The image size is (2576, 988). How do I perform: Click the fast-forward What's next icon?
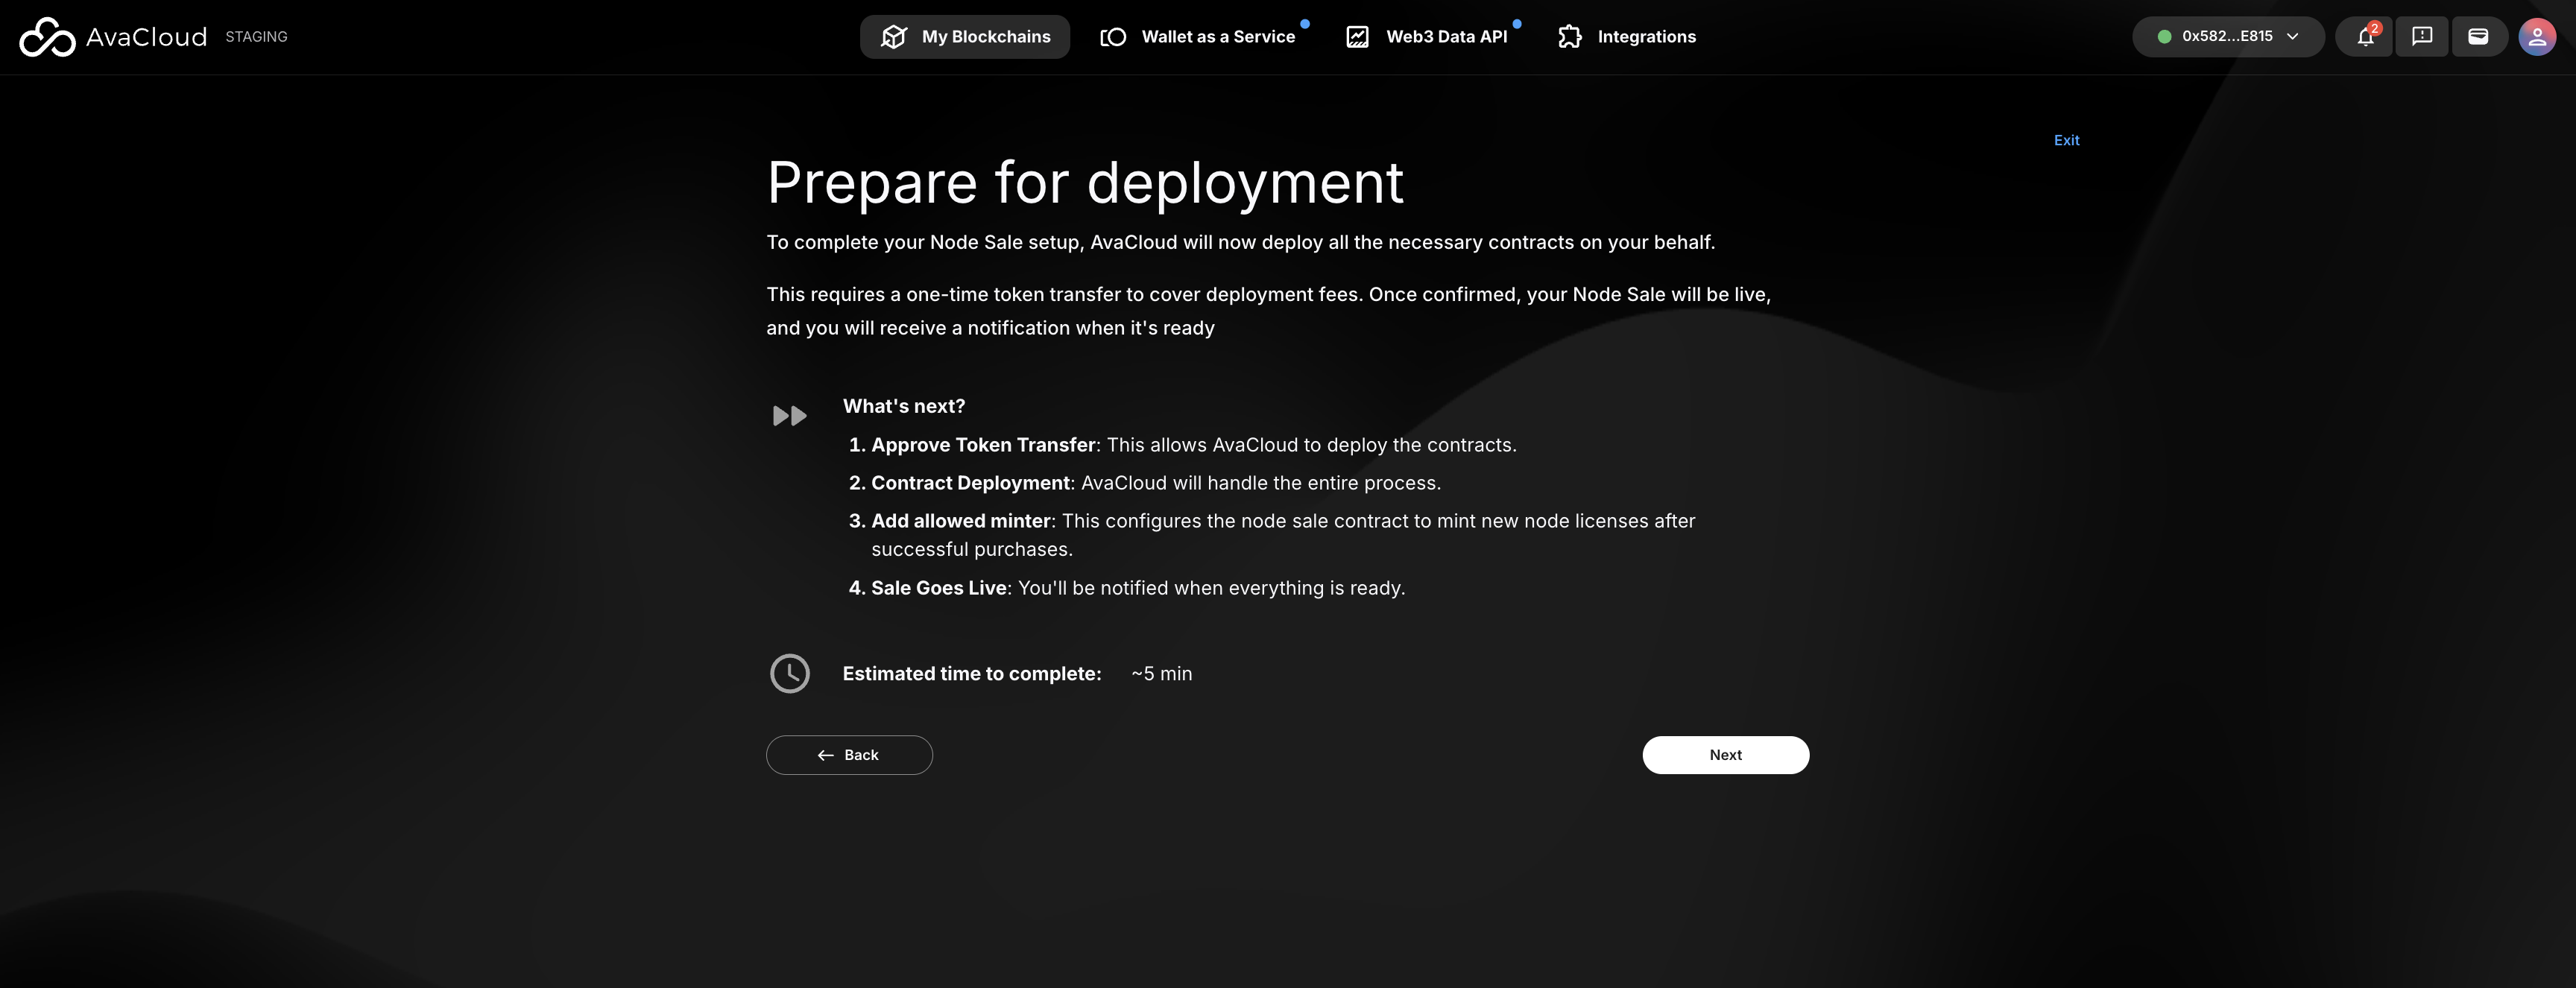789,416
